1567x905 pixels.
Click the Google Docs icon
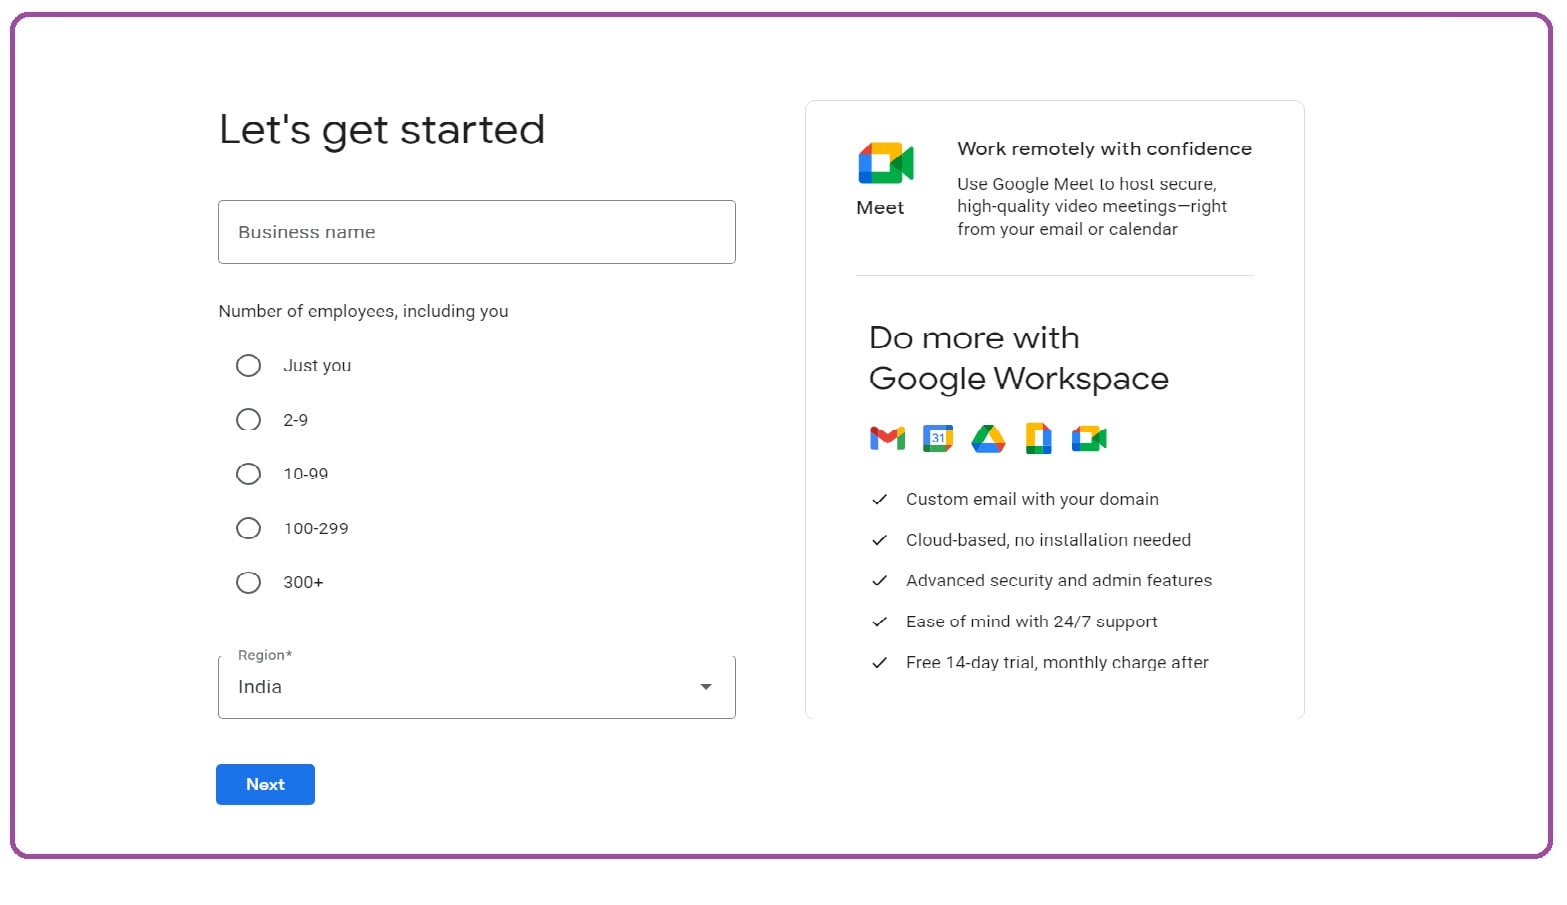coord(1039,438)
